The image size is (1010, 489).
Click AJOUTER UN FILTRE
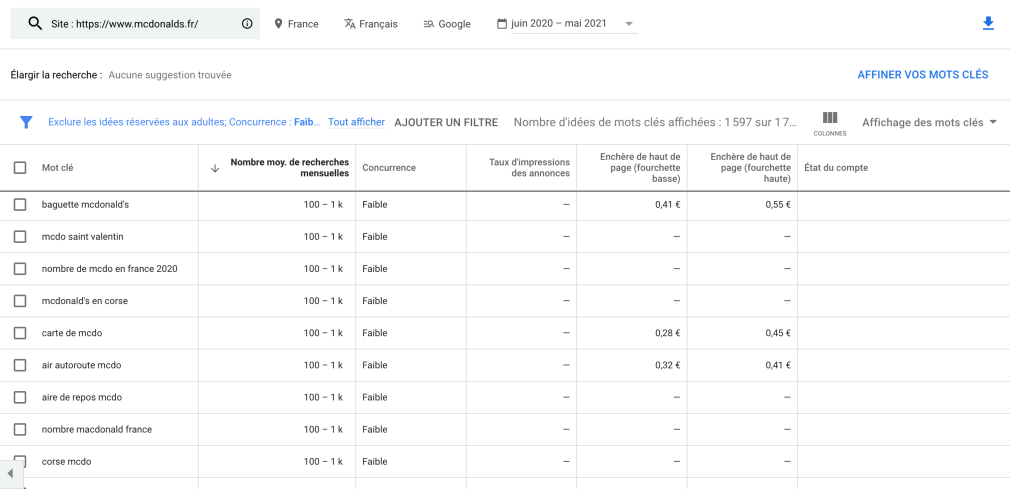(x=446, y=122)
